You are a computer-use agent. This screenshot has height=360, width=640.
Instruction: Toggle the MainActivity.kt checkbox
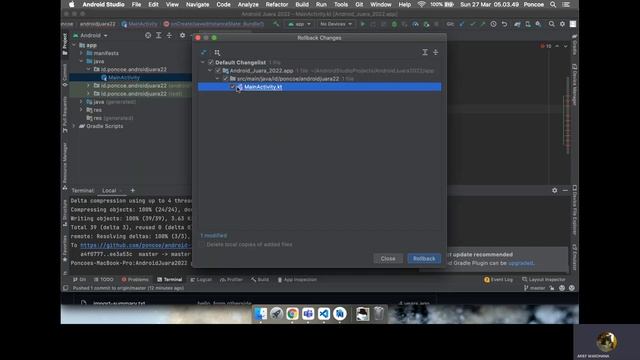233,87
